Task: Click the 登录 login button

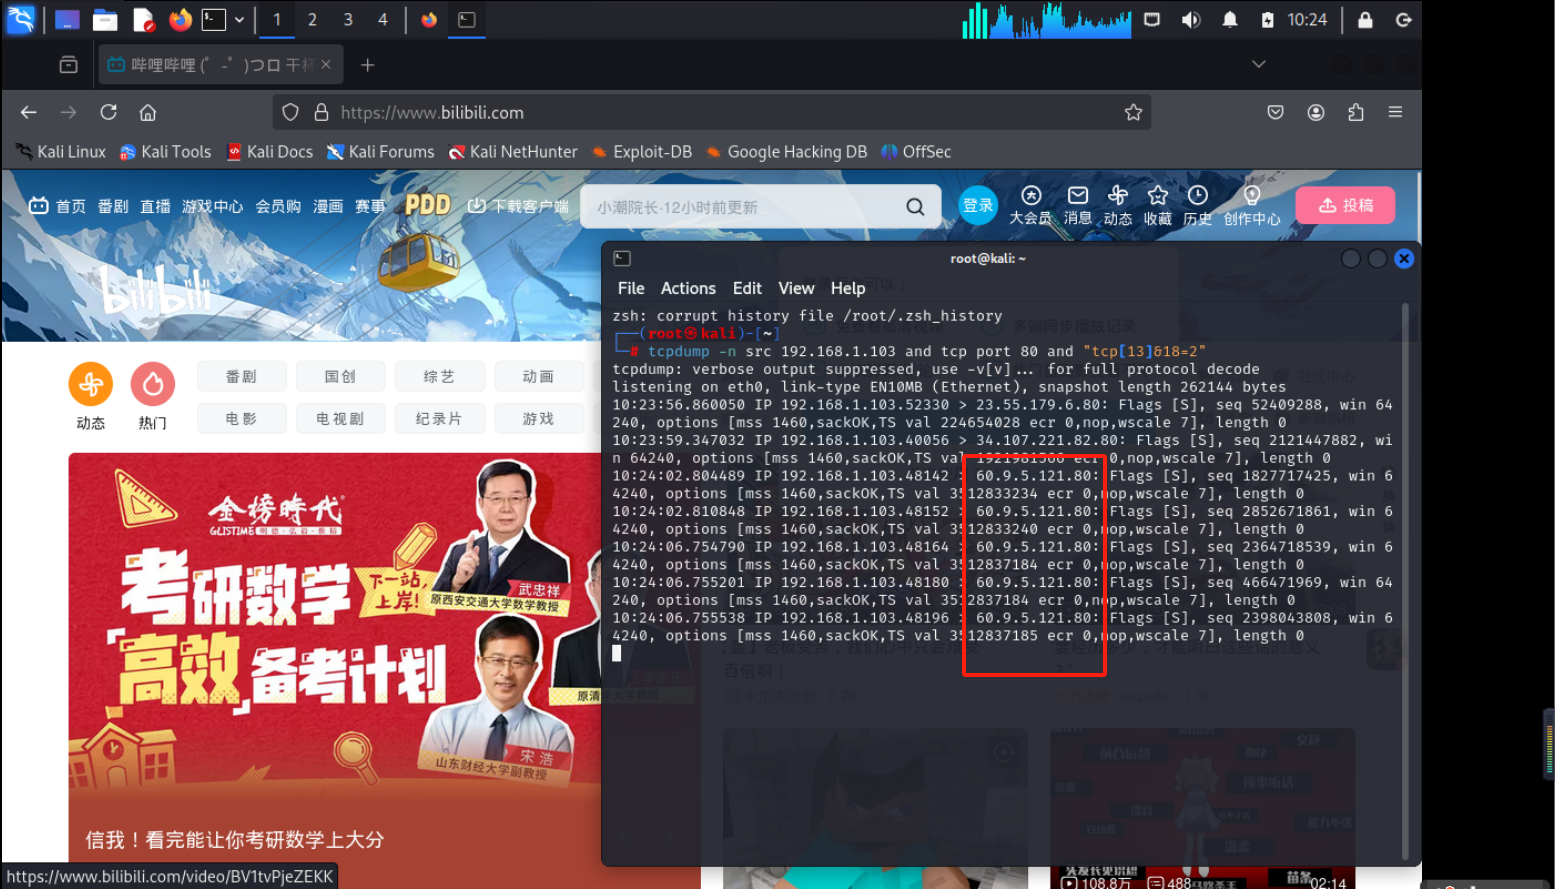Action: [978, 205]
